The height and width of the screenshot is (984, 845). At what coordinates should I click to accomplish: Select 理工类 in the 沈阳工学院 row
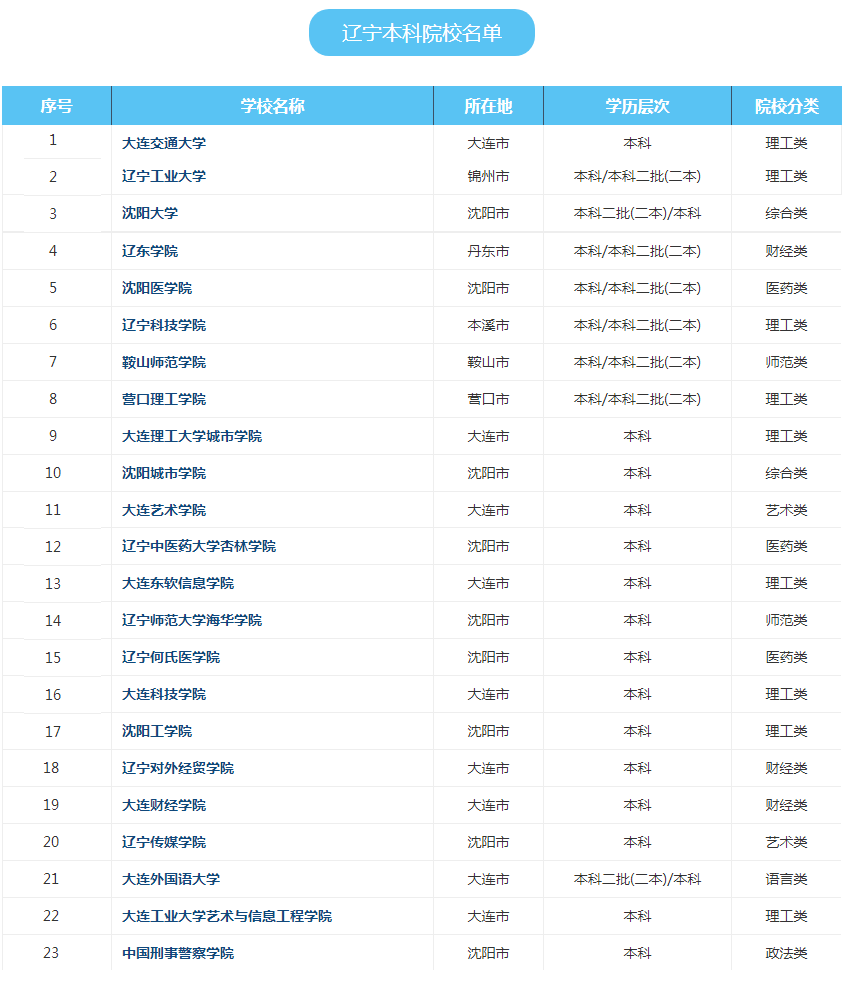pos(787,732)
